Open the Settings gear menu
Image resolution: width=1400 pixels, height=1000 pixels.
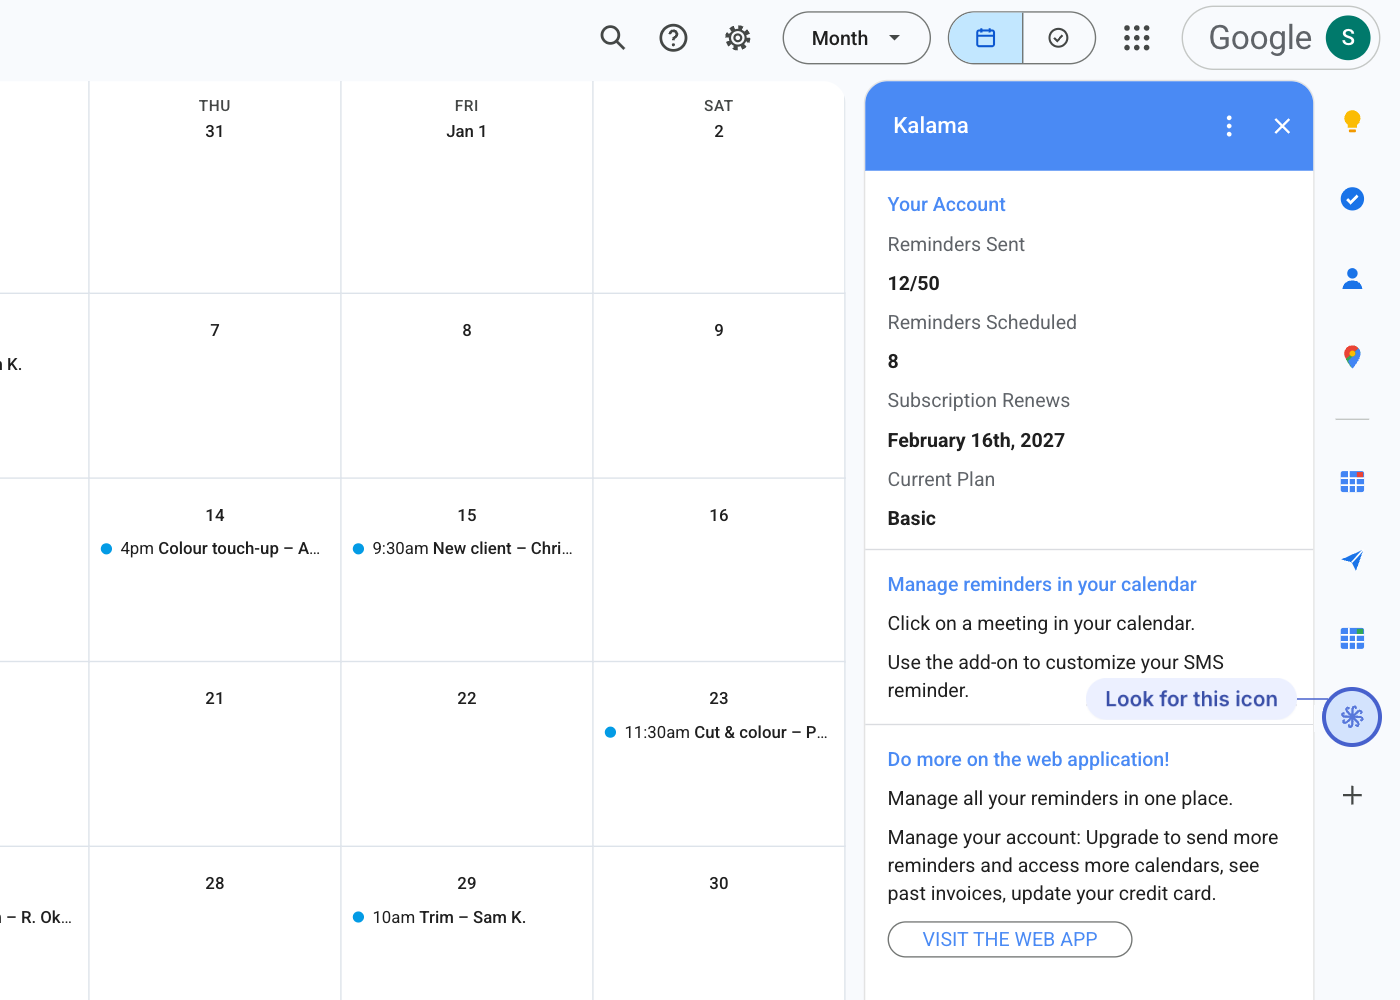(737, 38)
